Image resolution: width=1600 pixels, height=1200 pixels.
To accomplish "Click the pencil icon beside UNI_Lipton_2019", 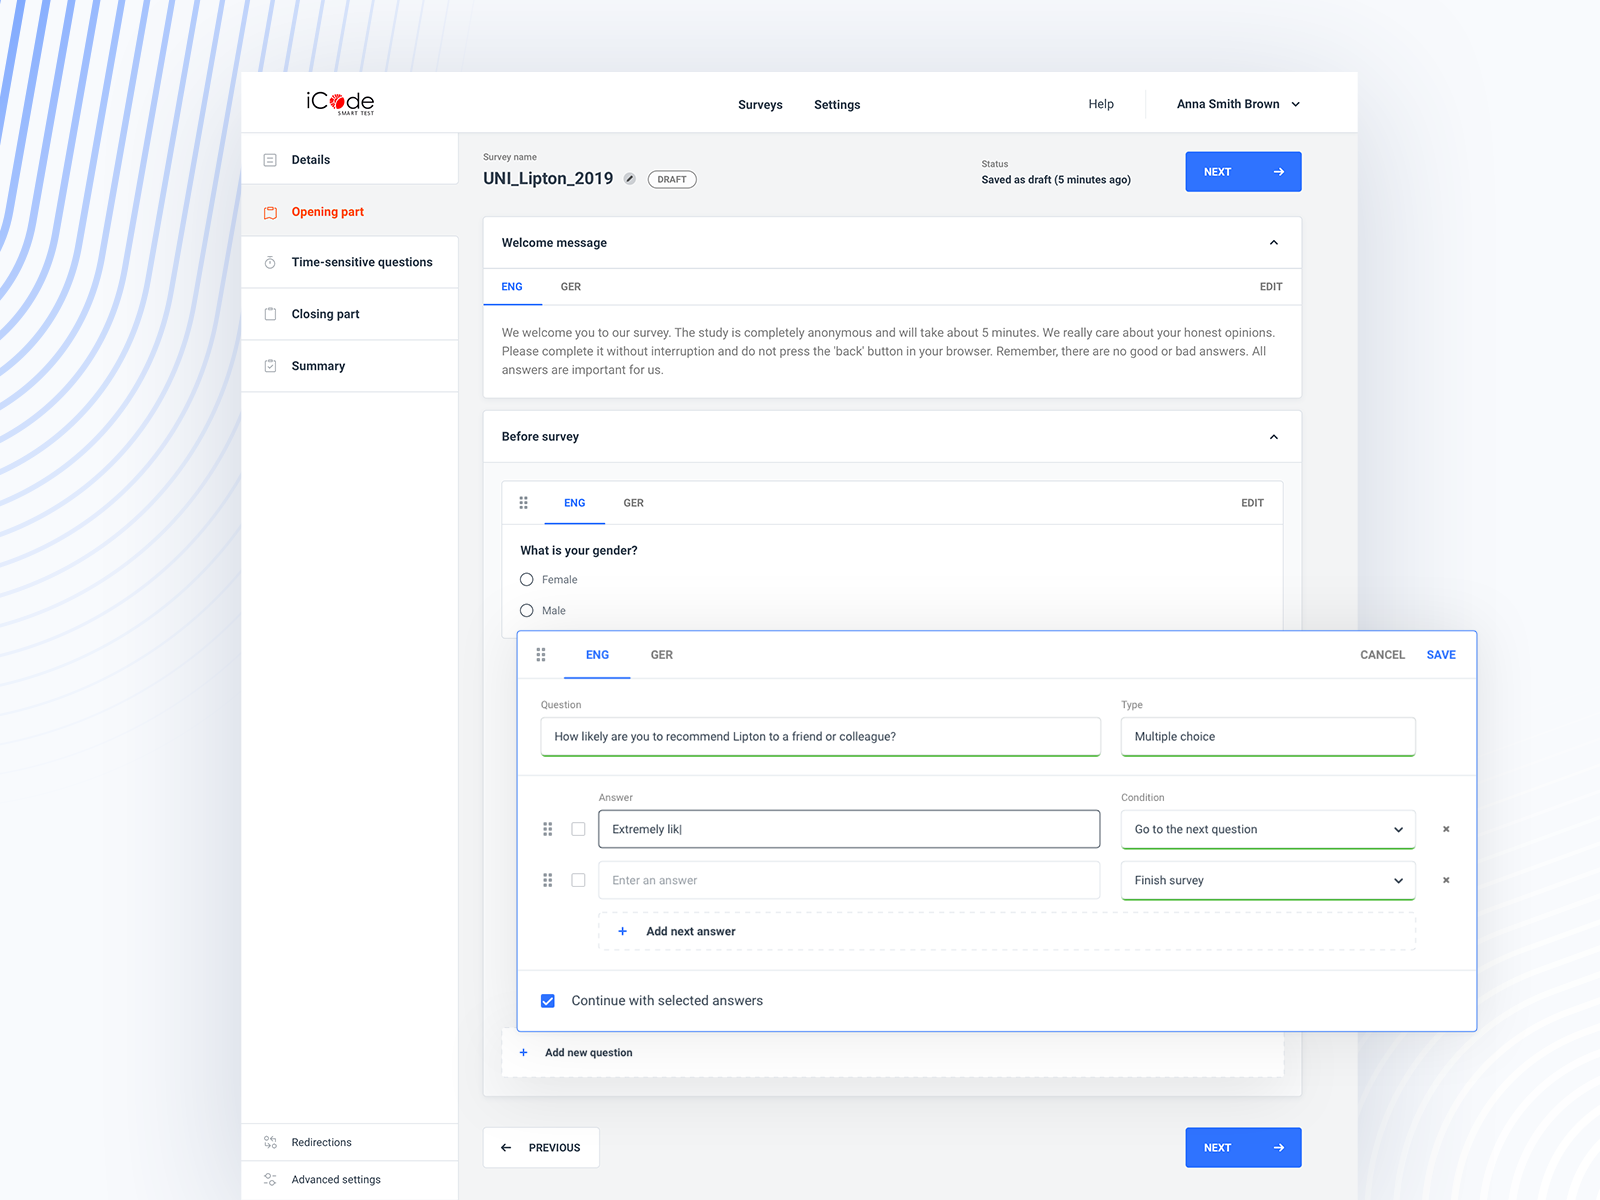I will tap(629, 178).
